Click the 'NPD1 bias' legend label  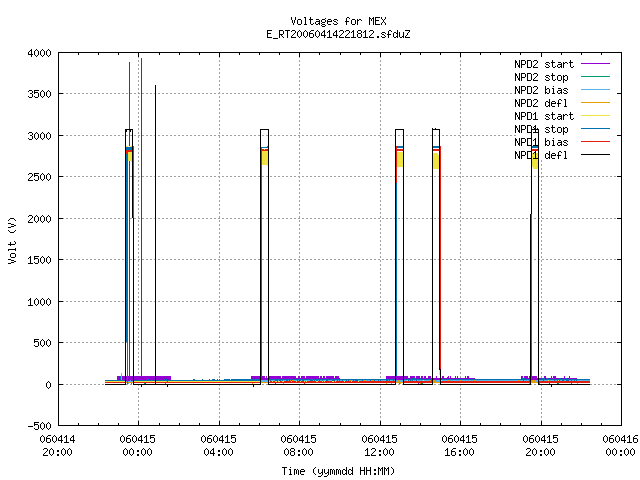coord(541,142)
